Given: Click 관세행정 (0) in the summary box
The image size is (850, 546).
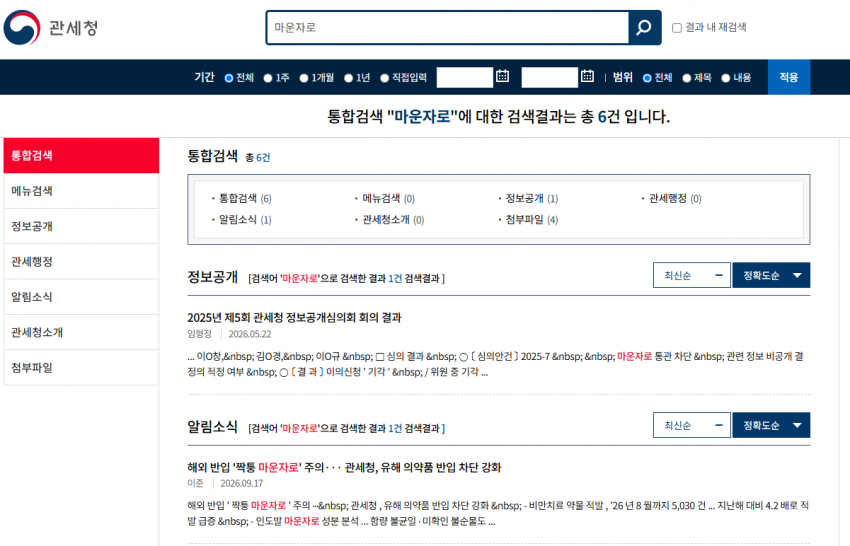Looking at the screenshot, I should [675, 198].
